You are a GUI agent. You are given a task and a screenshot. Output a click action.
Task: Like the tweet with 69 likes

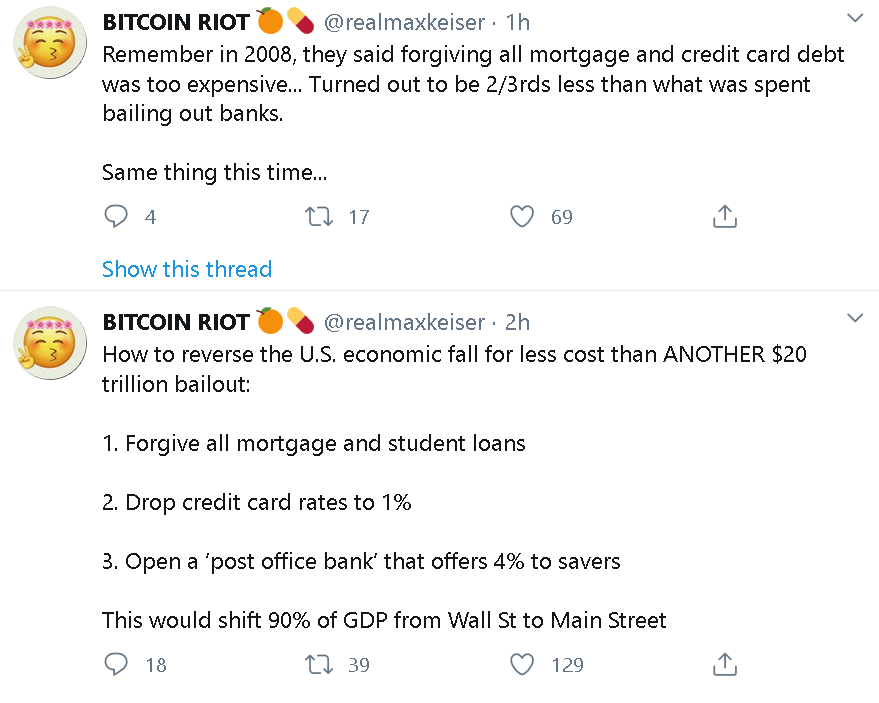pyautogui.click(x=522, y=216)
